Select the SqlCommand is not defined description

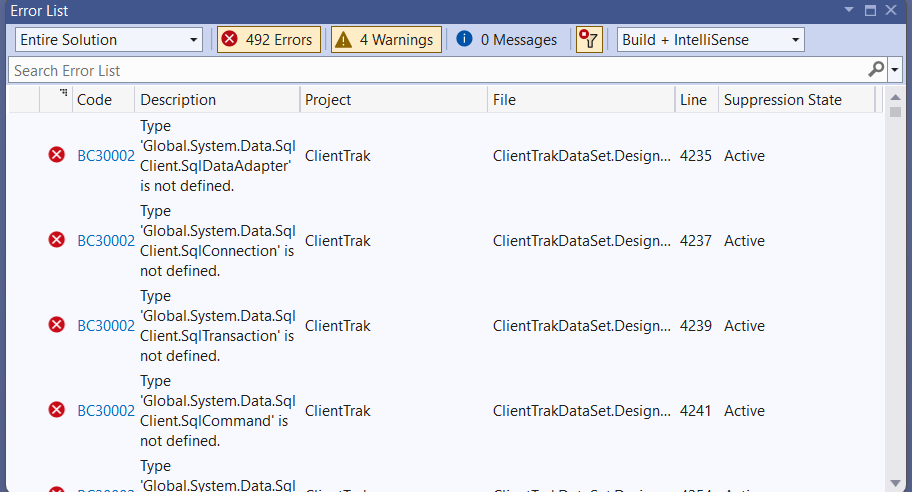(x=218, y=411)
